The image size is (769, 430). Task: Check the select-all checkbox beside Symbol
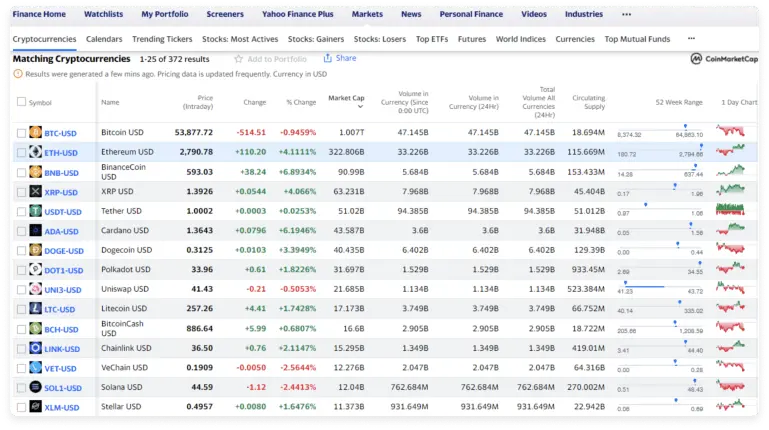[x=22, y=102]
